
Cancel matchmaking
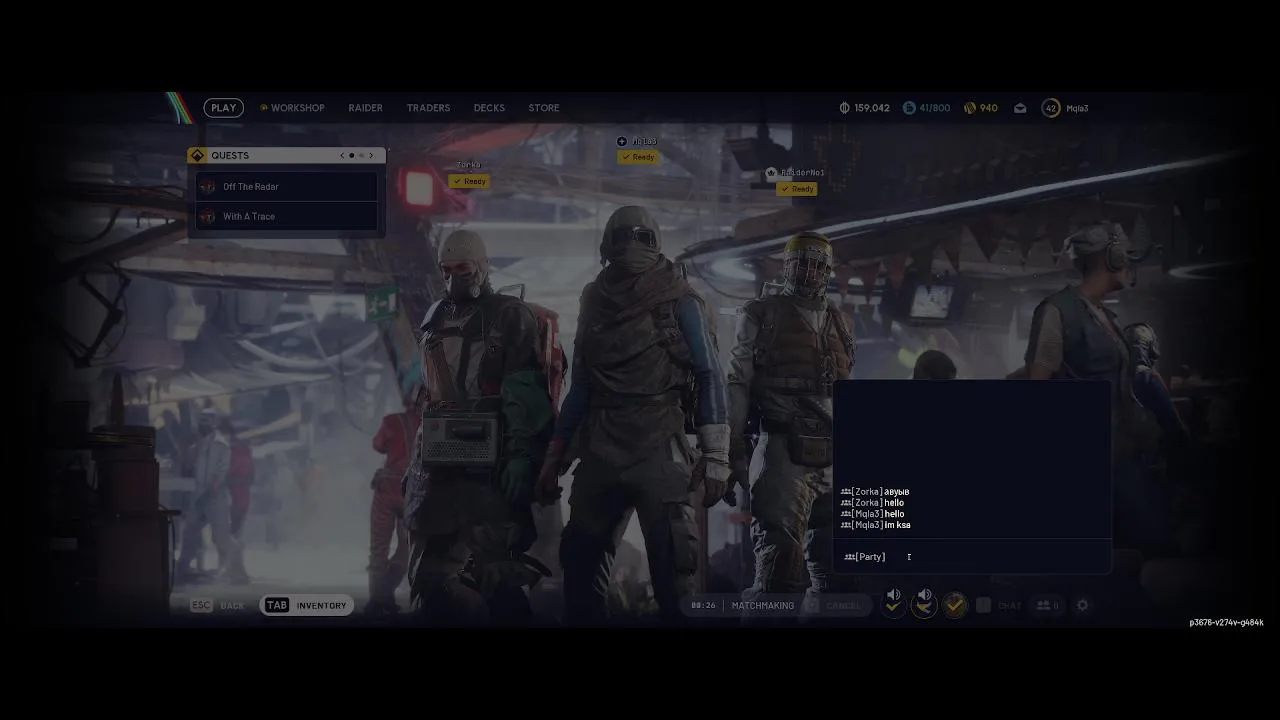point(835,605)
